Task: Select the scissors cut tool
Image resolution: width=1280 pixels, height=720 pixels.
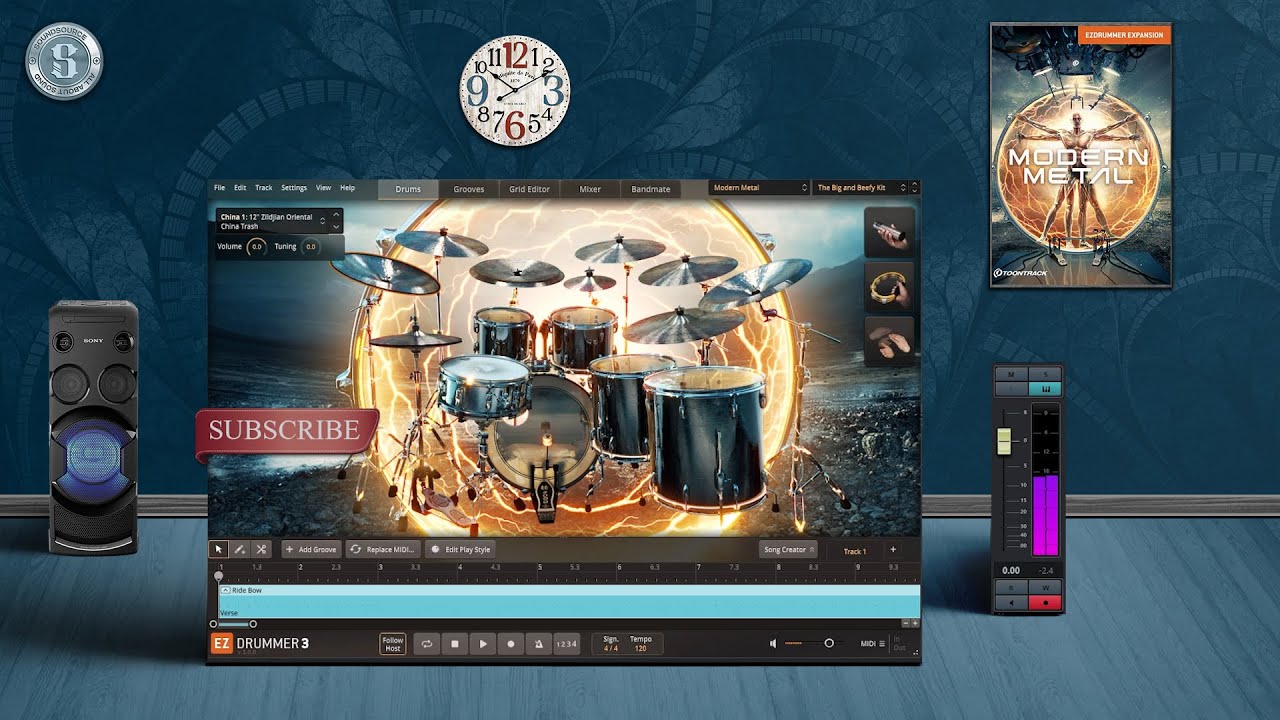Action: point(261,549)
